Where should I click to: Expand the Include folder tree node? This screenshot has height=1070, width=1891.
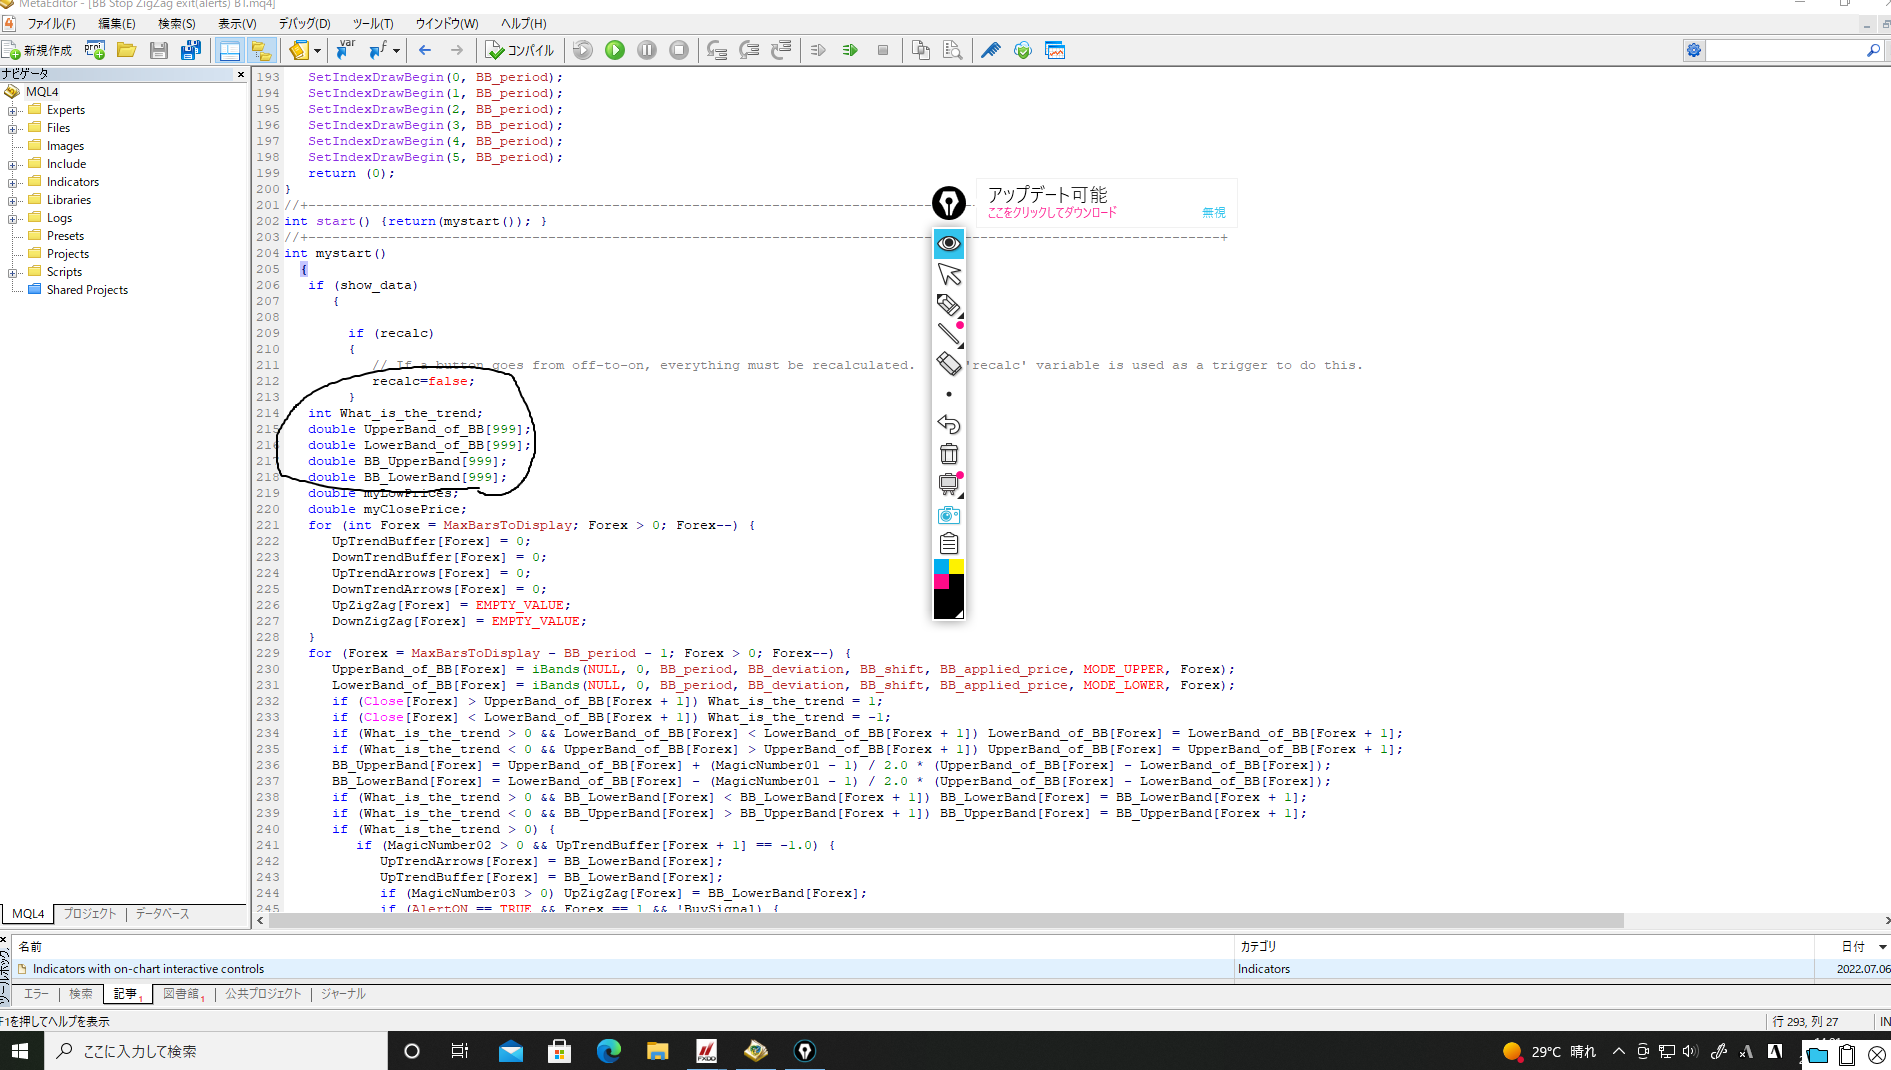click(13, 164)
